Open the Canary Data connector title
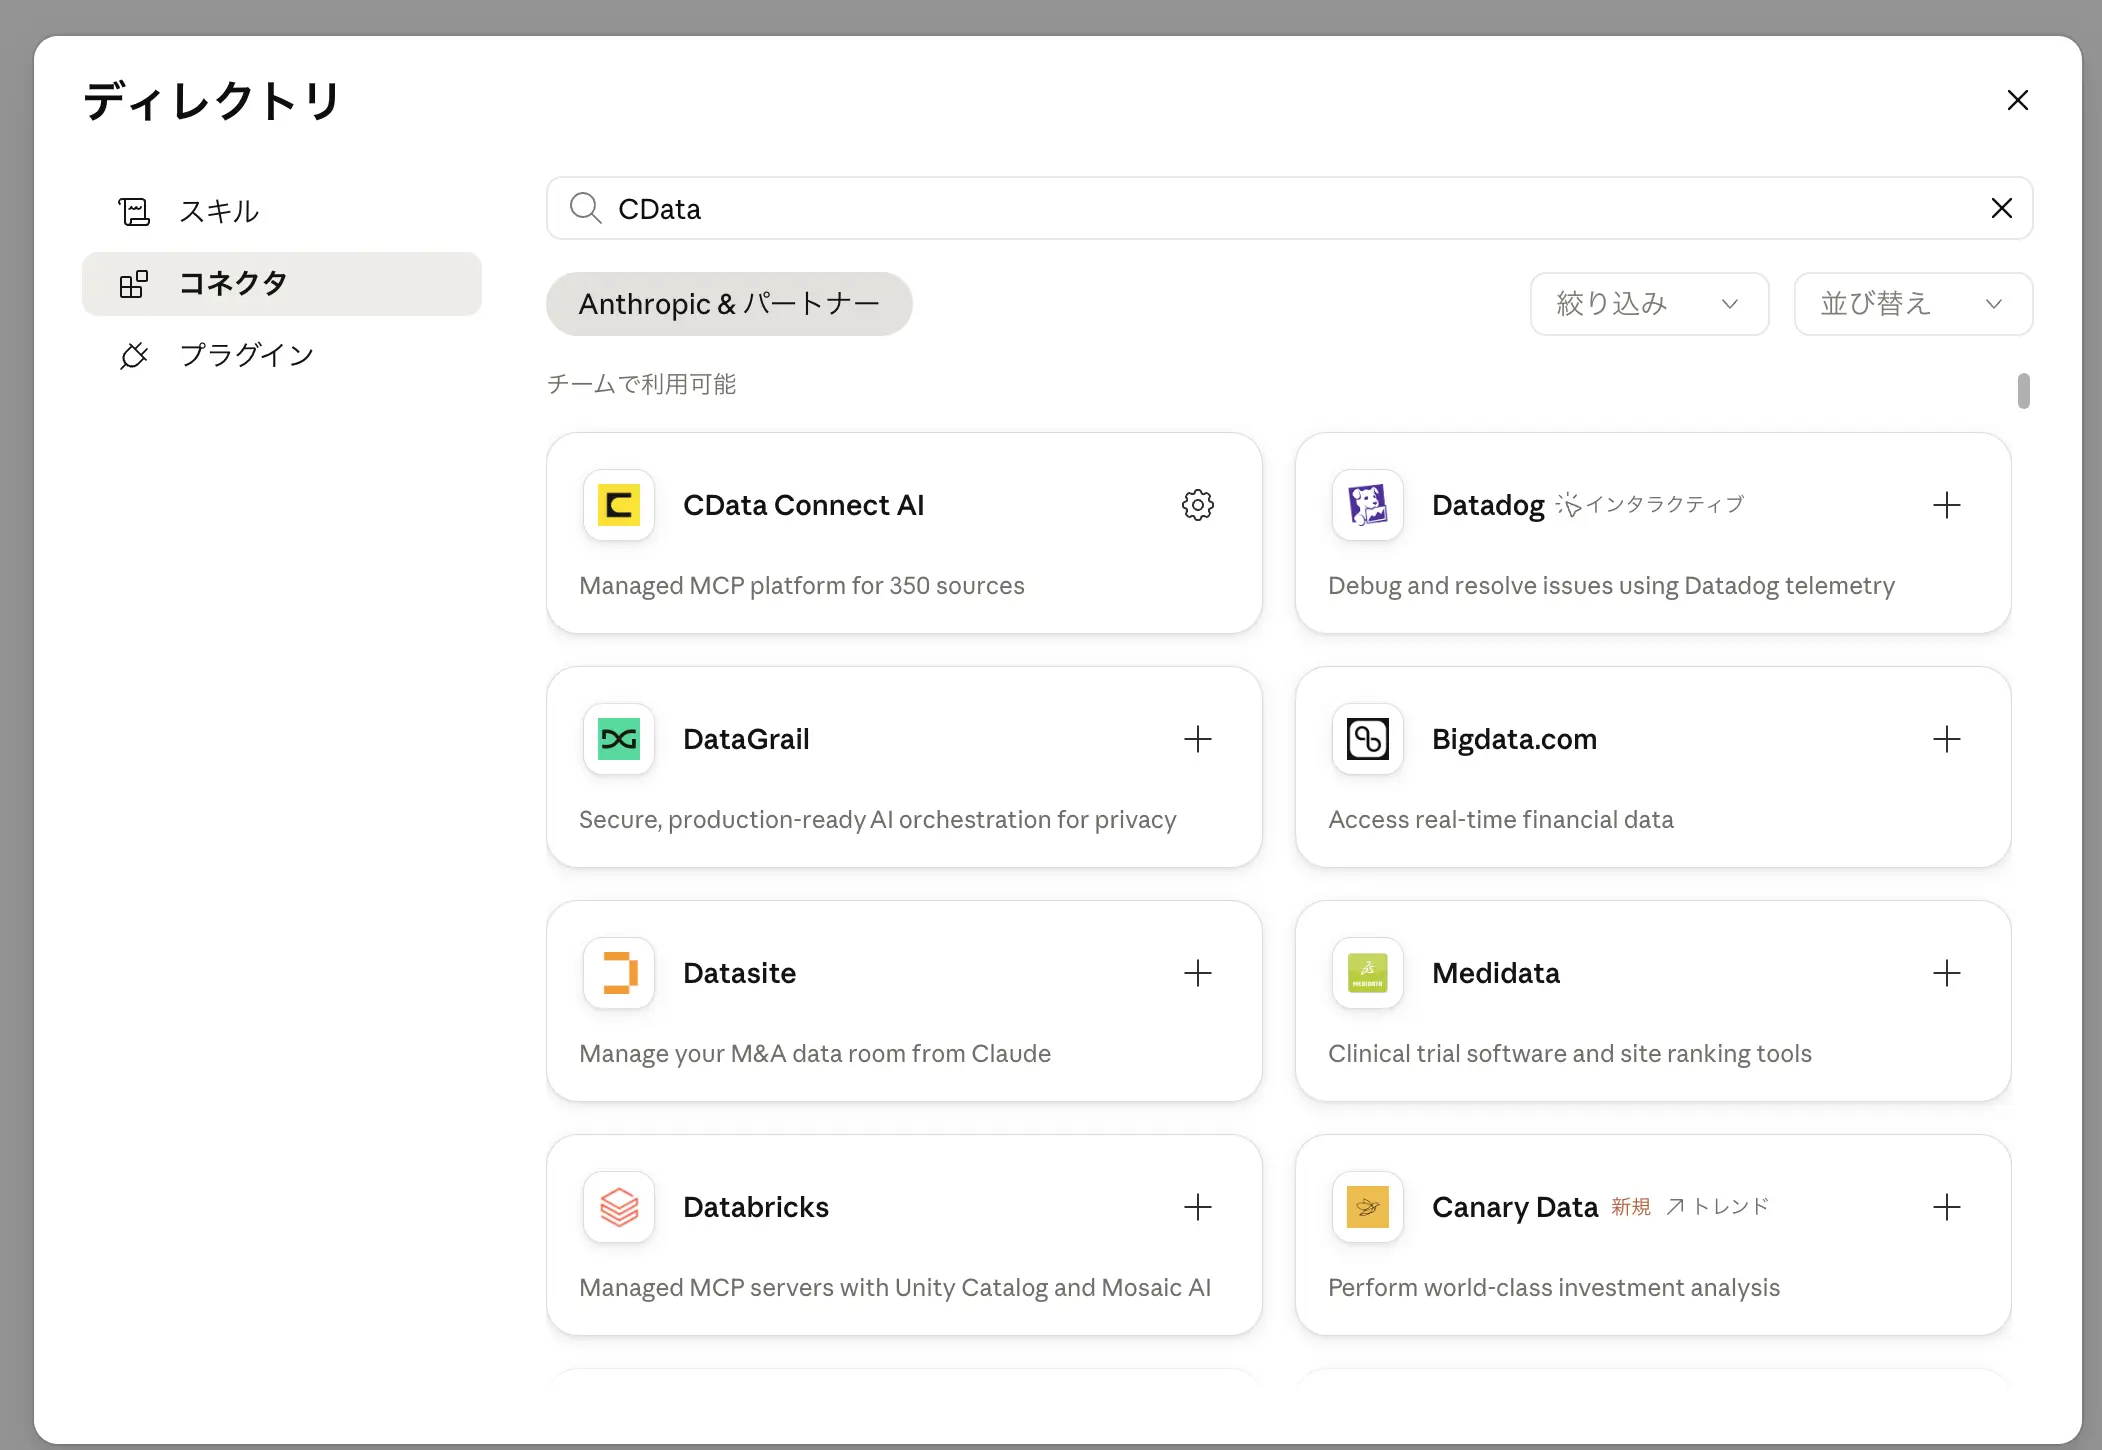The width and height of the screenshot is (2102, 1450). pyautogui.click(x=1515, y=1207)
